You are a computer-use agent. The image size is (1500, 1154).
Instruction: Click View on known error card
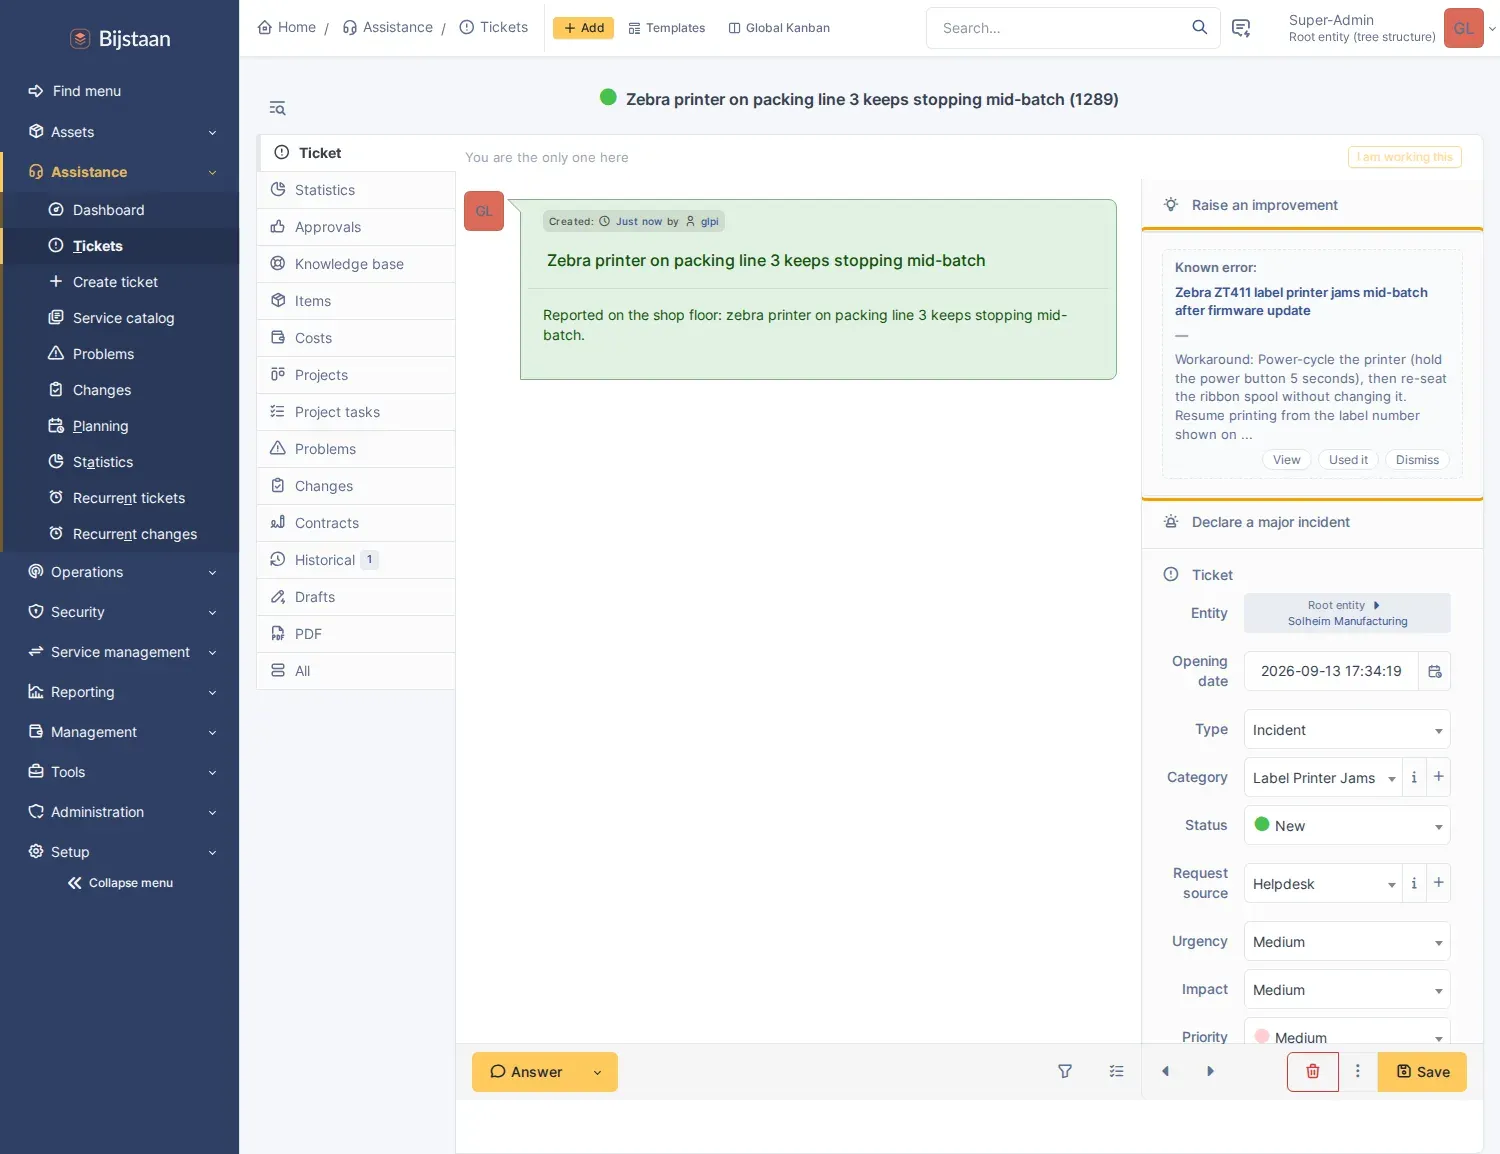click(1287, 460)
